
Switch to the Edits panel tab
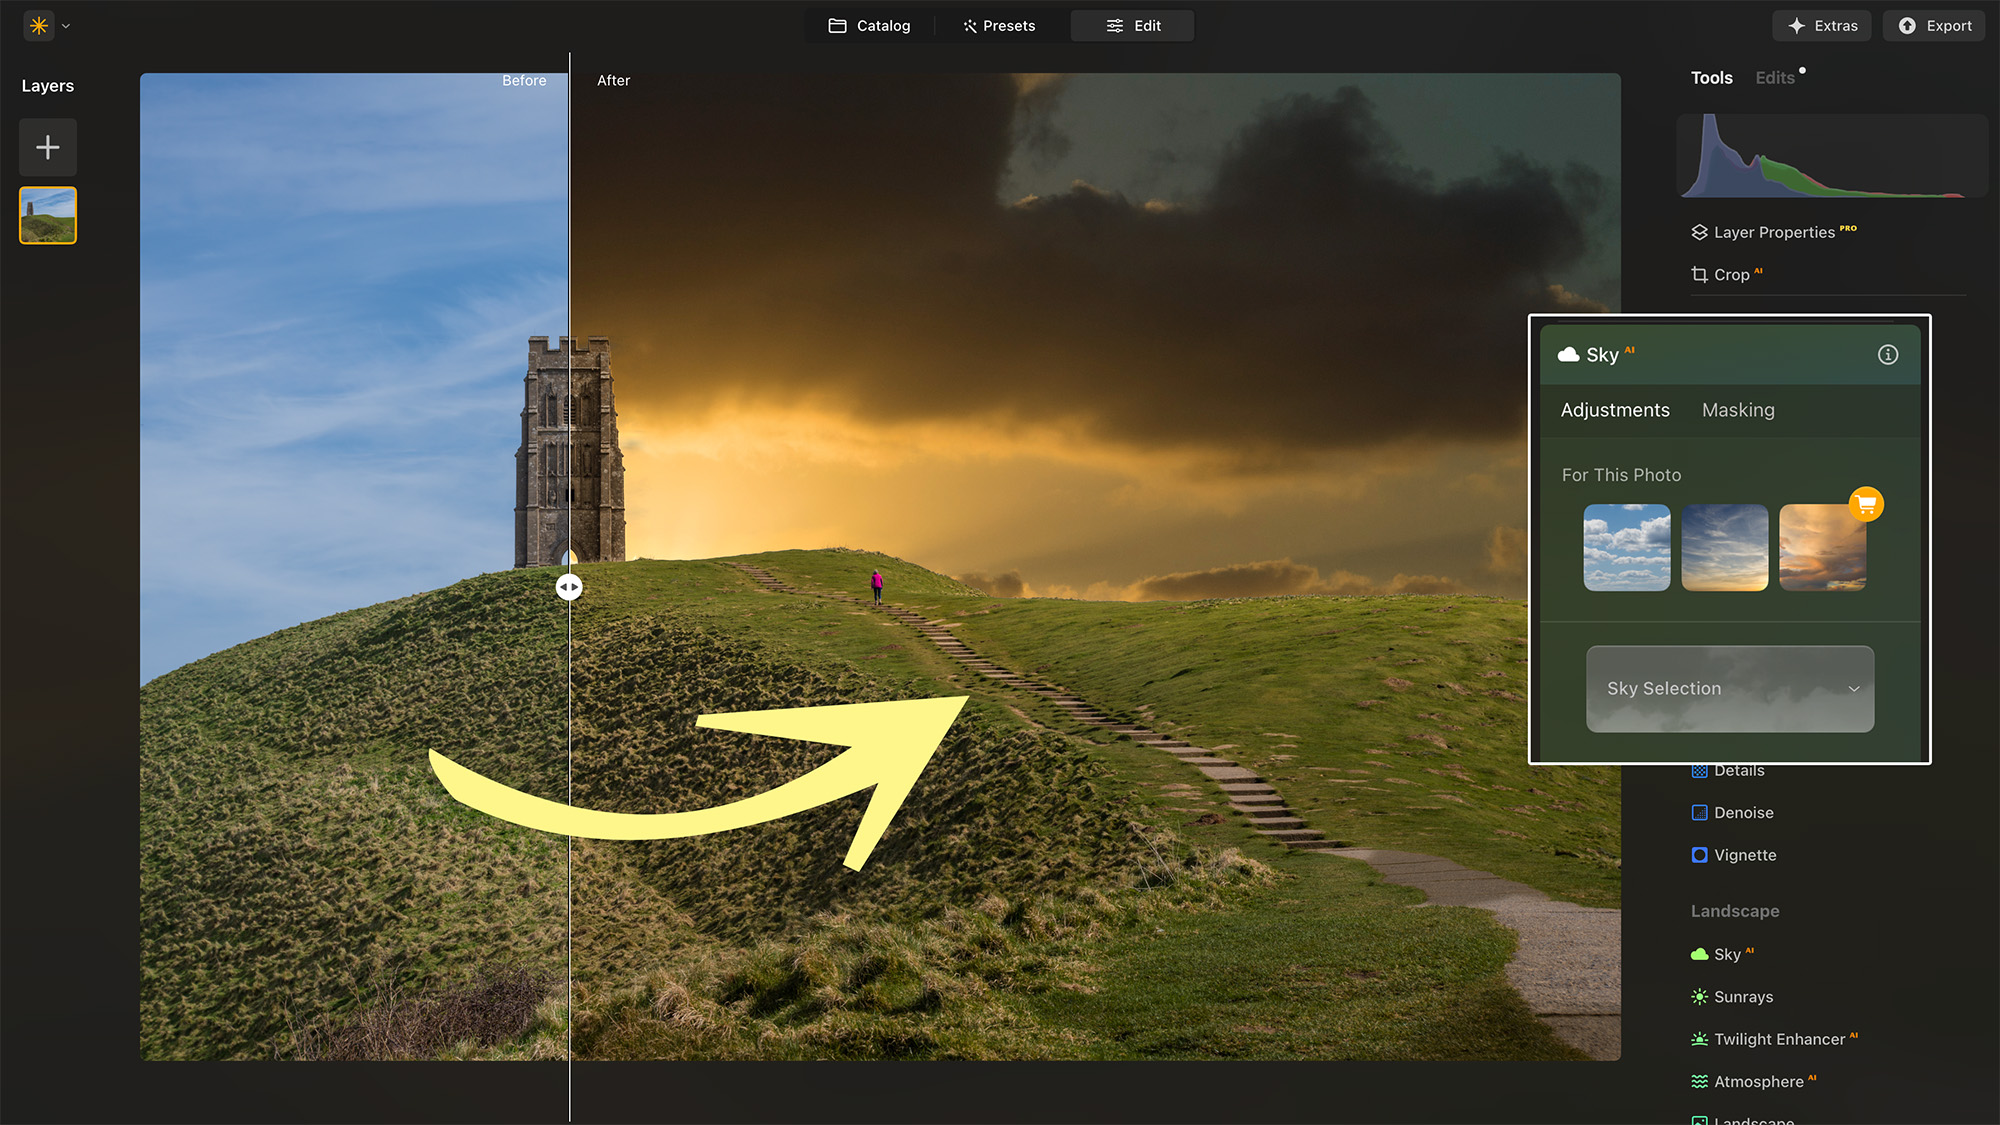coord(1775,78)
